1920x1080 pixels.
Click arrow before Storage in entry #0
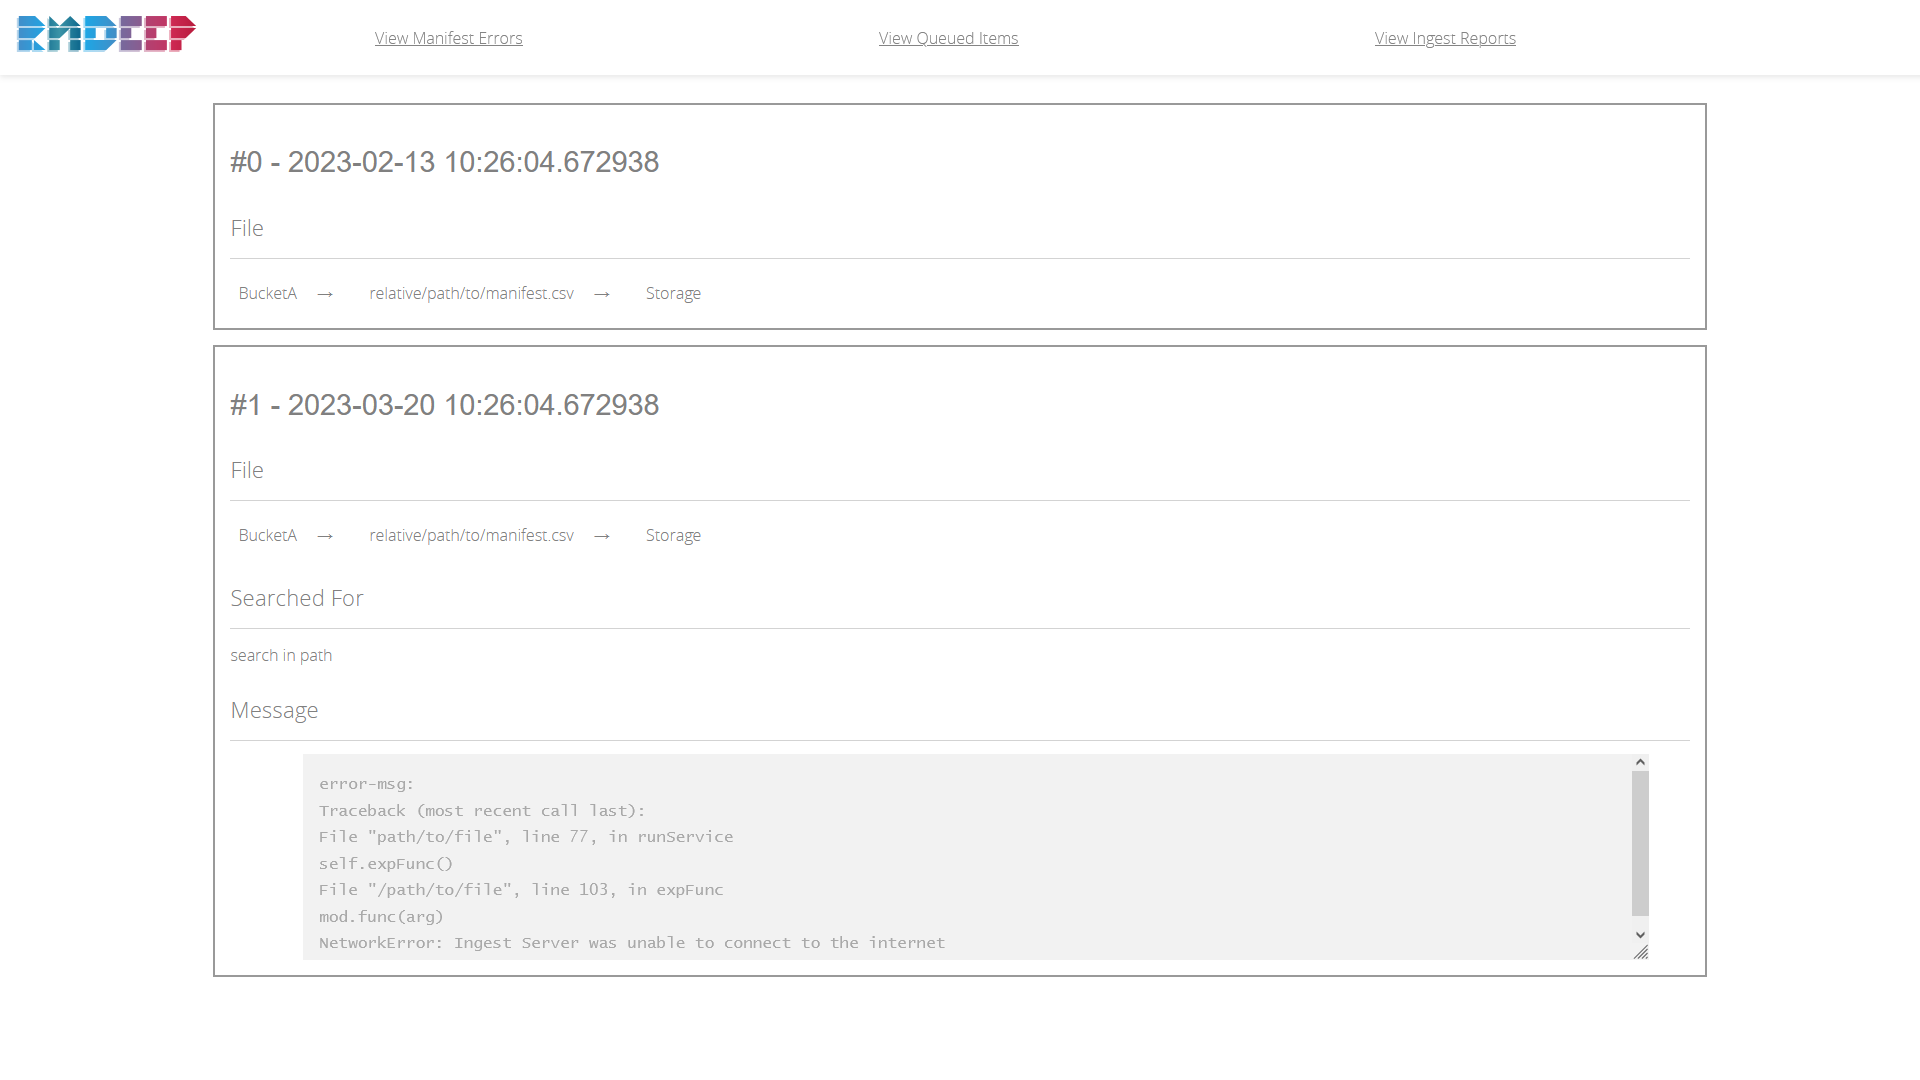[602, 294]
